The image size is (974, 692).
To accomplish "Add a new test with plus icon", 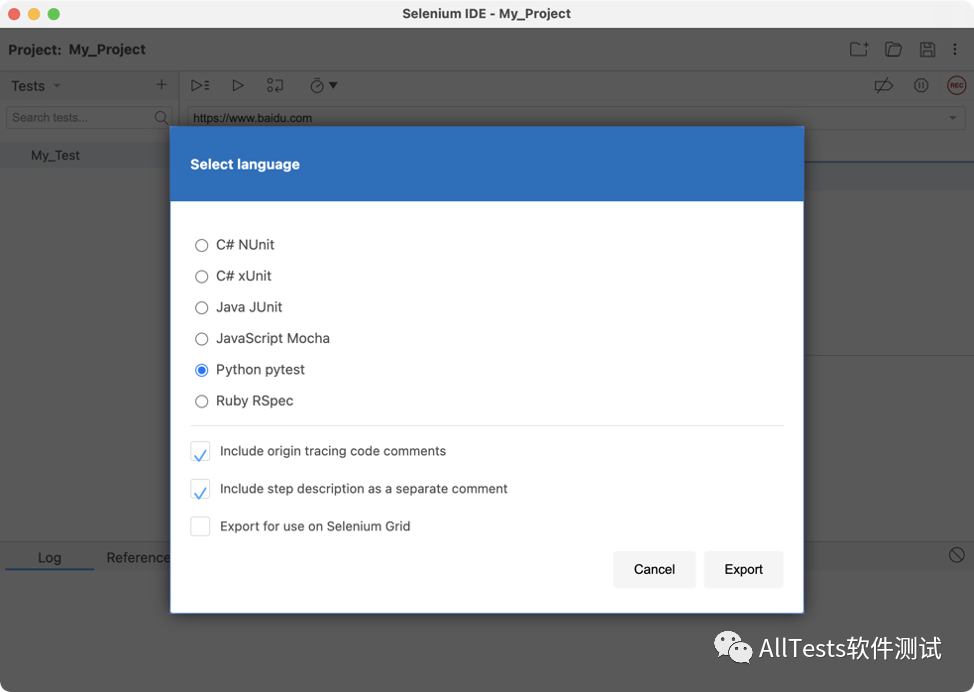I will [x=162, y=84].
